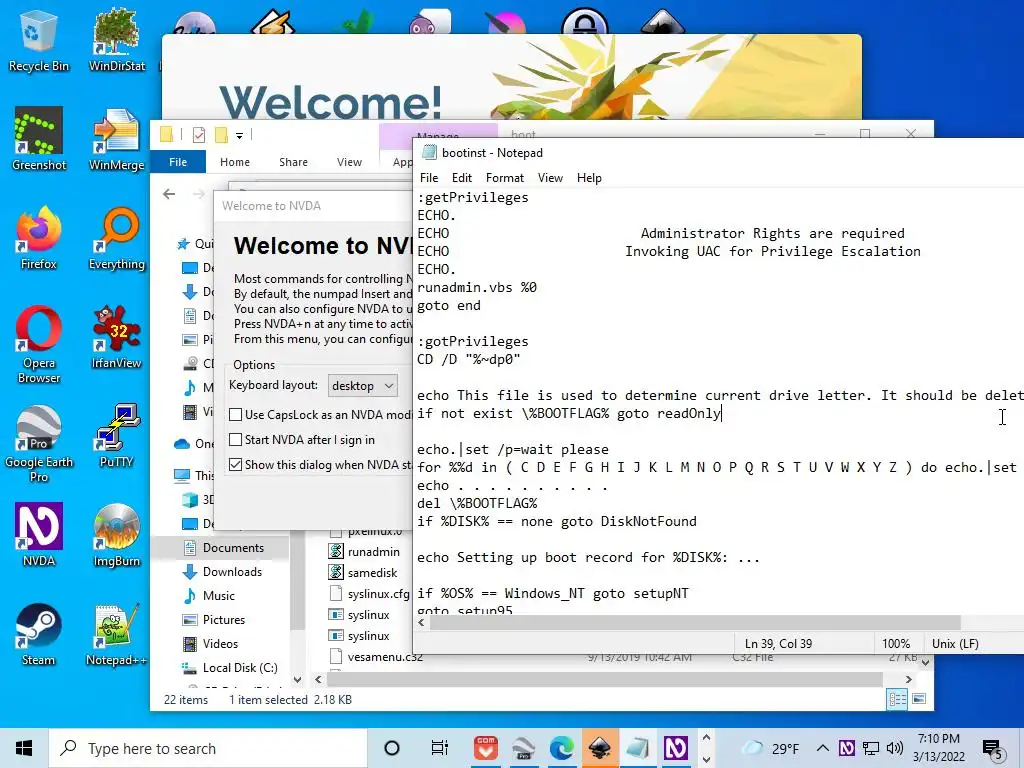The height and width of the screenshot is (768, 1024).
Task: Click the NVDA system tray icon
Action: pyautogui.click(x=846, y=748)
